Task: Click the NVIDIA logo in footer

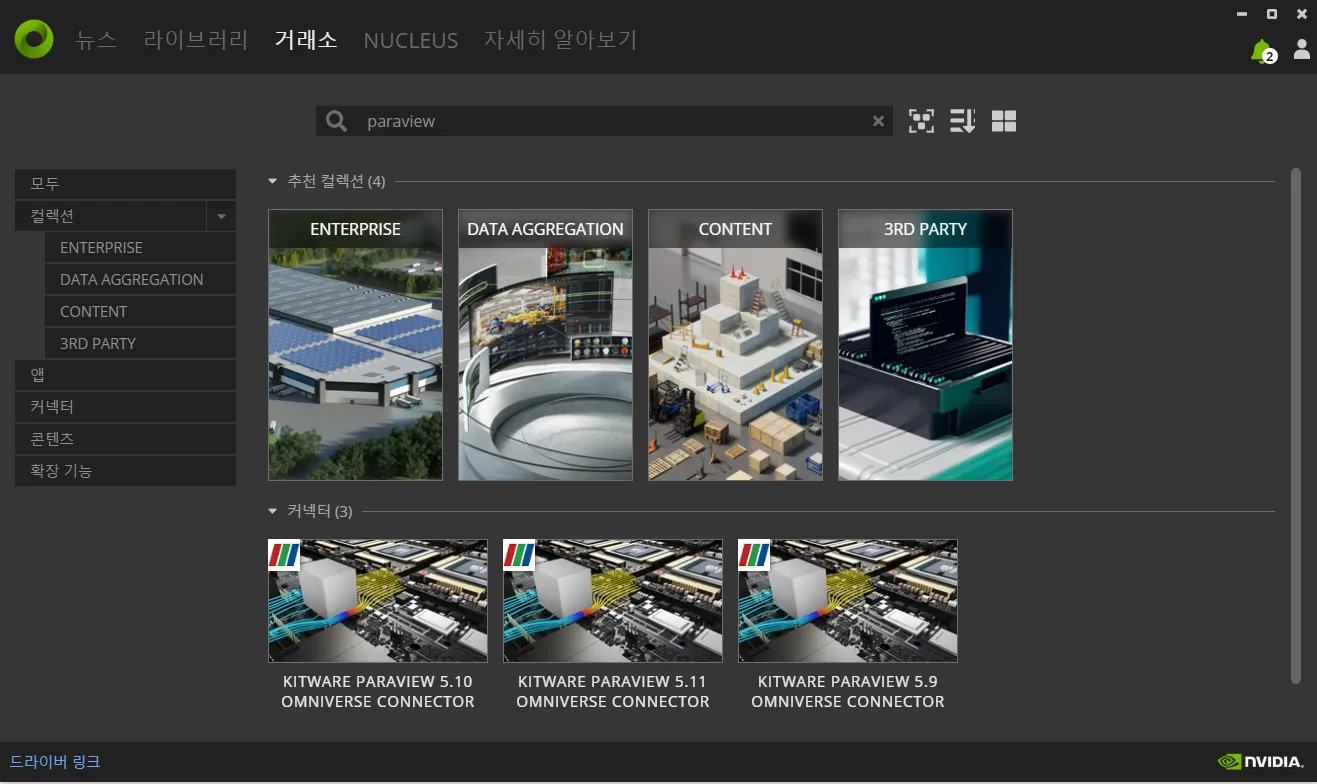Action: (x=1260, y=762)
